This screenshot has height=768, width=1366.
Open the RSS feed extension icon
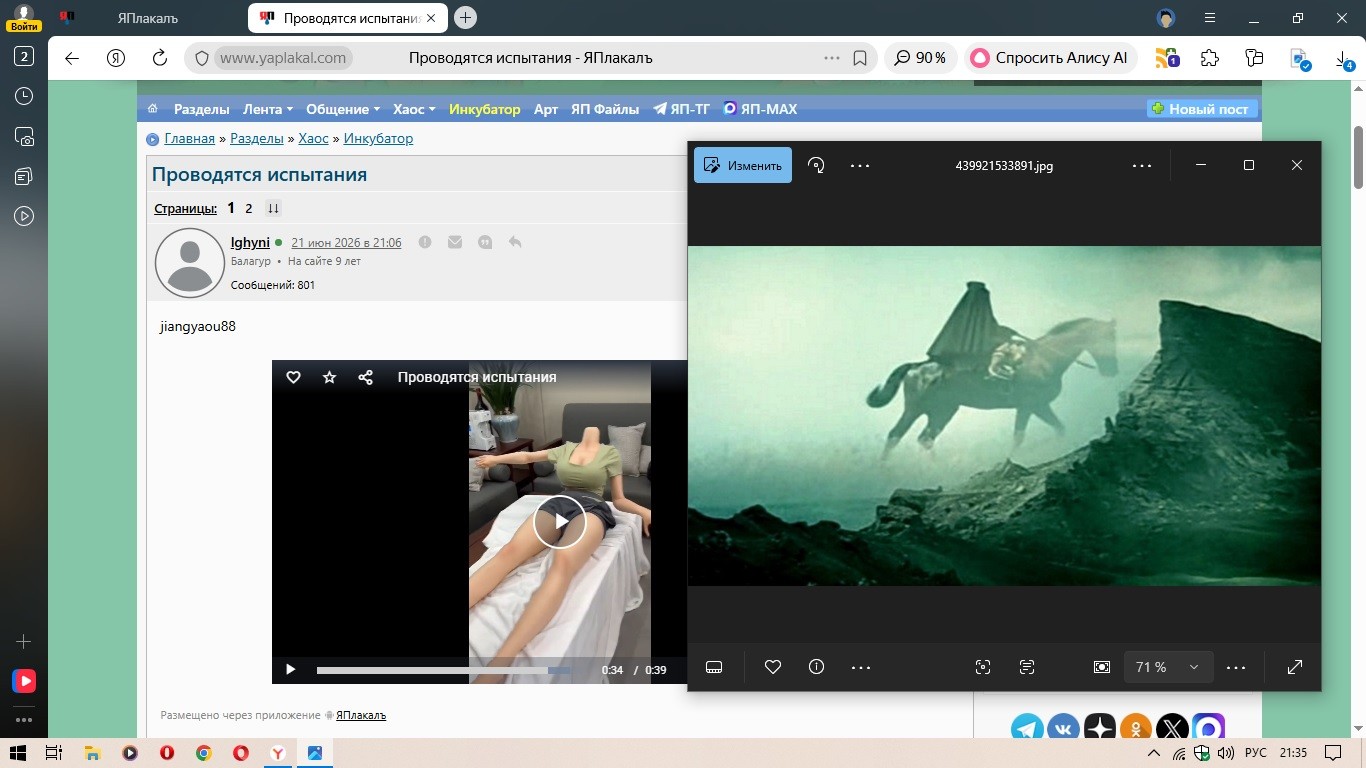tap(1167, 58)
